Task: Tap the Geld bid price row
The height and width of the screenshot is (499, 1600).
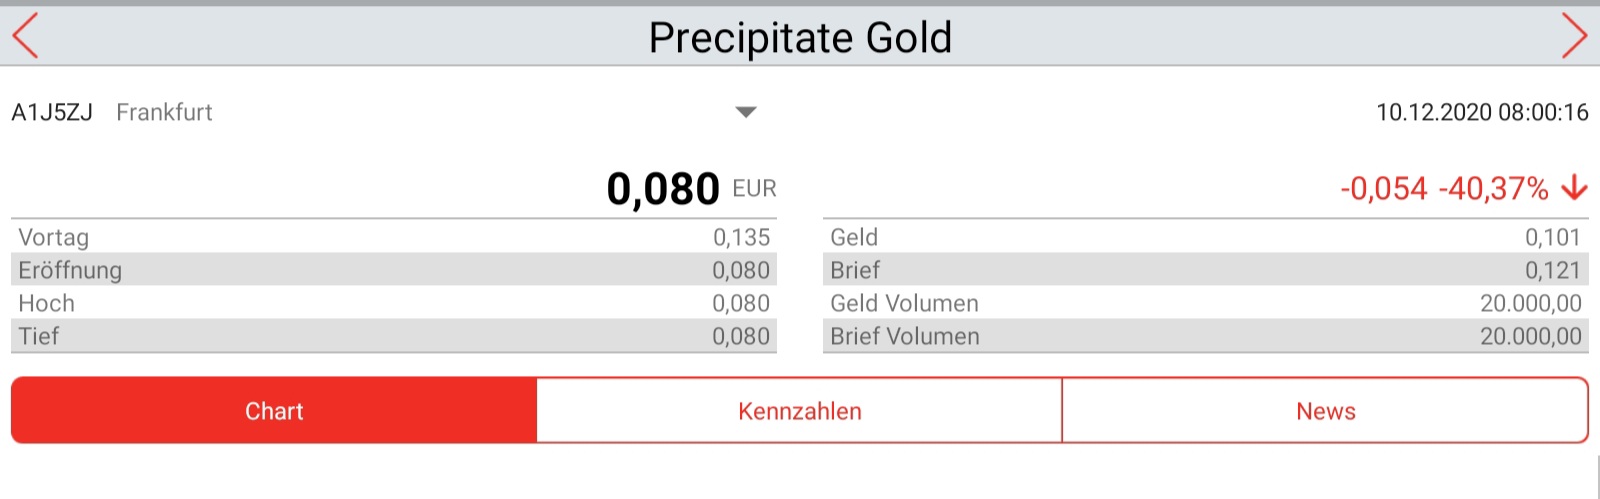Action: pyautogui.click(x=1205, y=237)
